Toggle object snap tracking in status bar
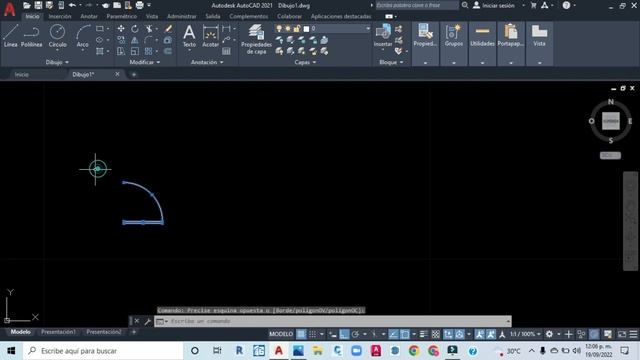This screenshot has width=640, height=360. point(393,334)
